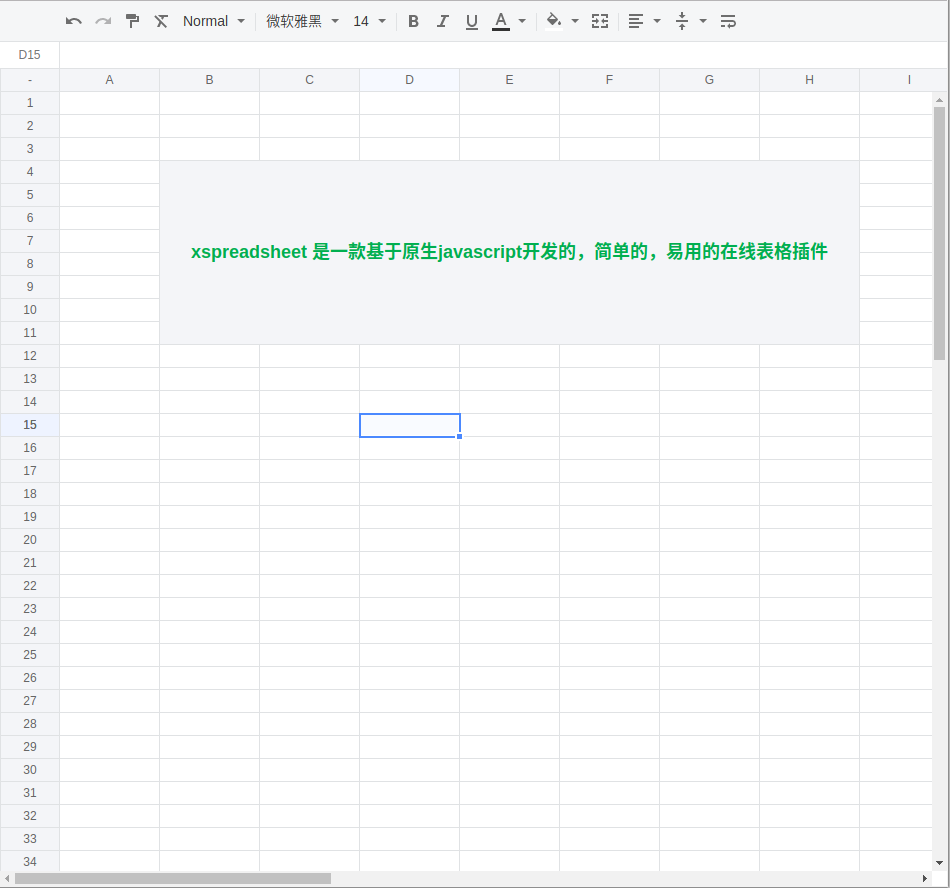Click the Undo icon
The height and width of the screenshot is (888, 950).
click(x=73, y=22)
